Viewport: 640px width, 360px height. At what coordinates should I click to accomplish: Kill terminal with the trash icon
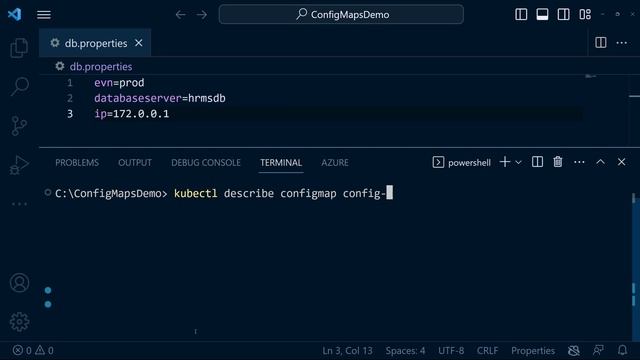pos(558,162)
